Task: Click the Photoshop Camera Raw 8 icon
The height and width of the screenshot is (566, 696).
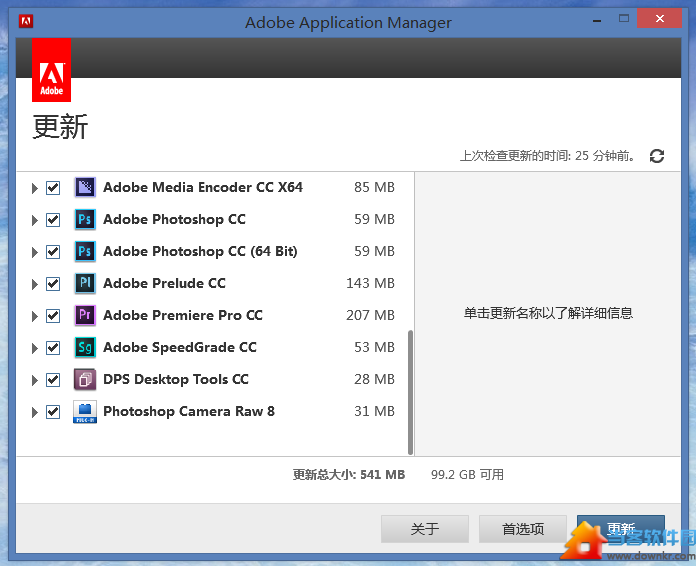Action: click(85, 411)
